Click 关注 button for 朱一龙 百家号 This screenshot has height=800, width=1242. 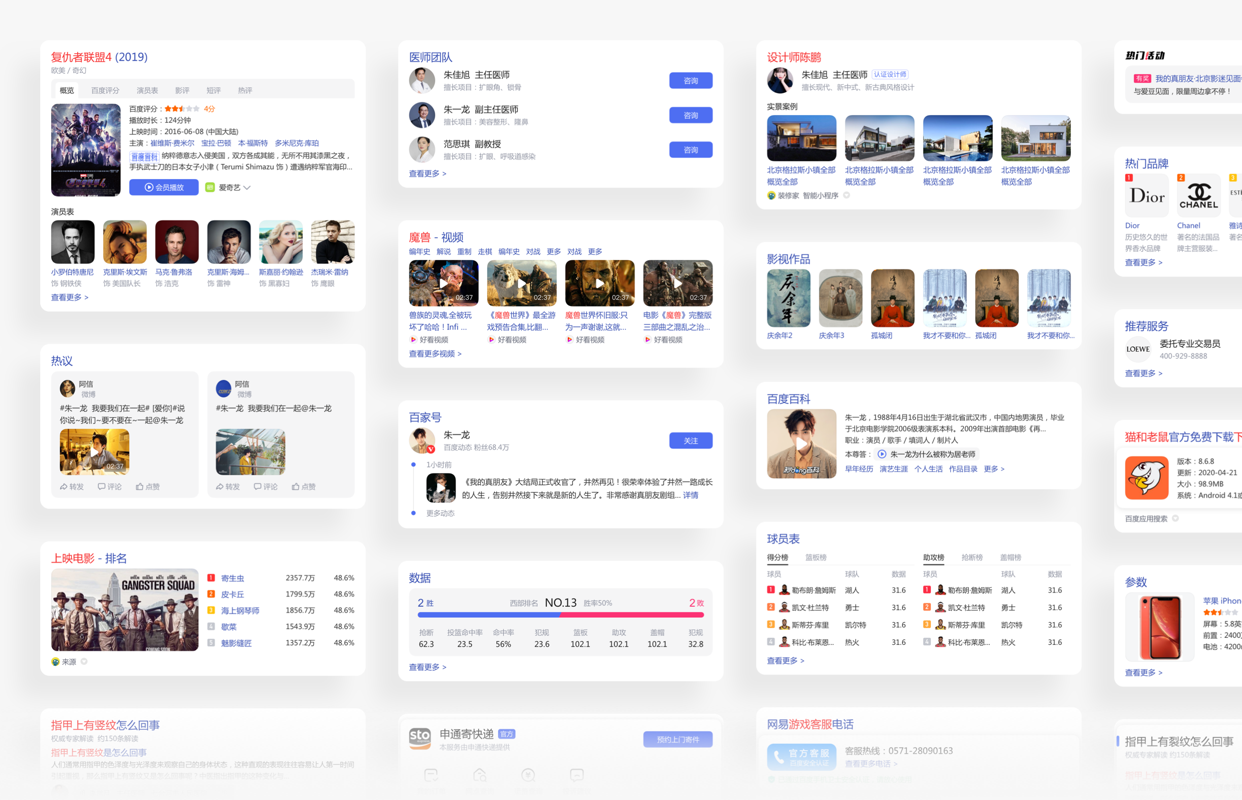(691, 440)
